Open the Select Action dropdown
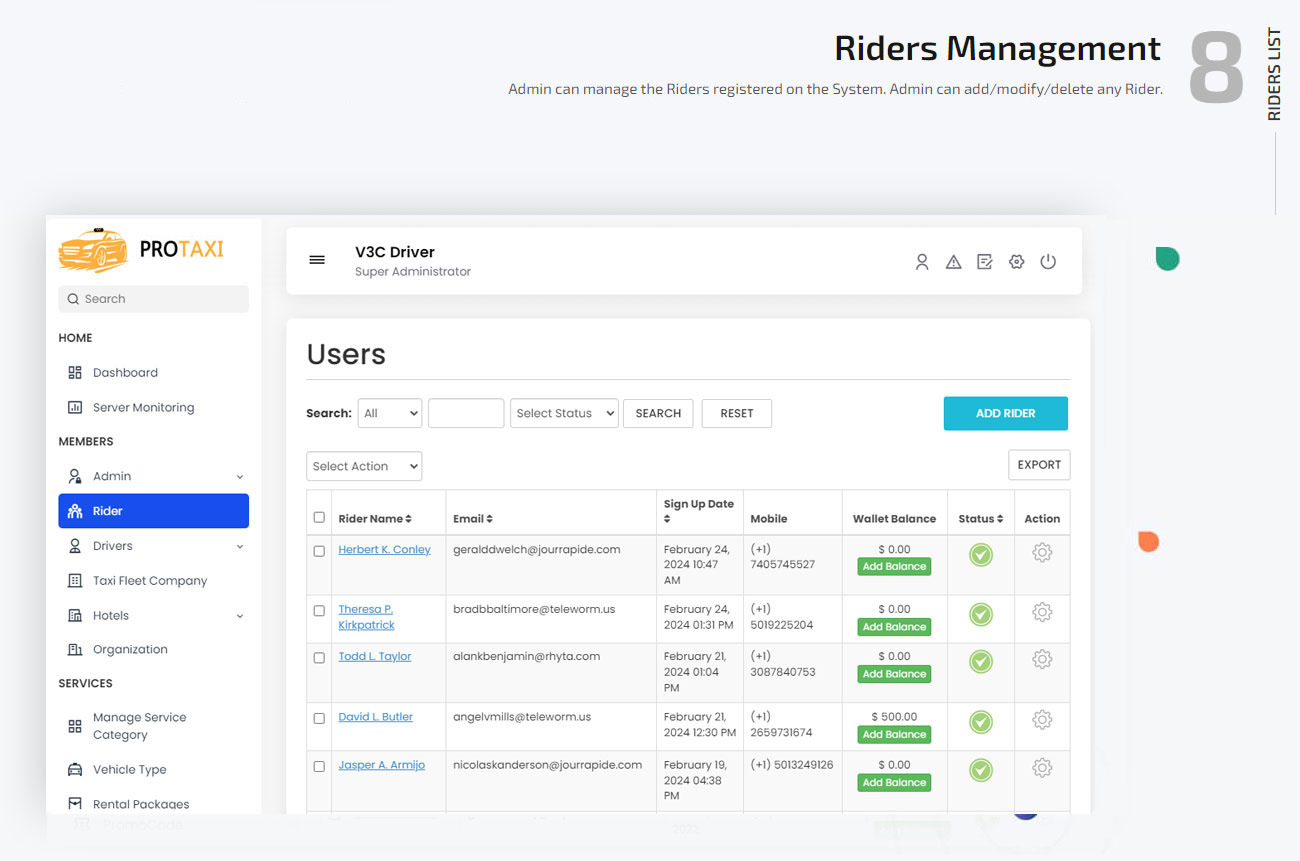1300x861 pixels. [363, 465]
